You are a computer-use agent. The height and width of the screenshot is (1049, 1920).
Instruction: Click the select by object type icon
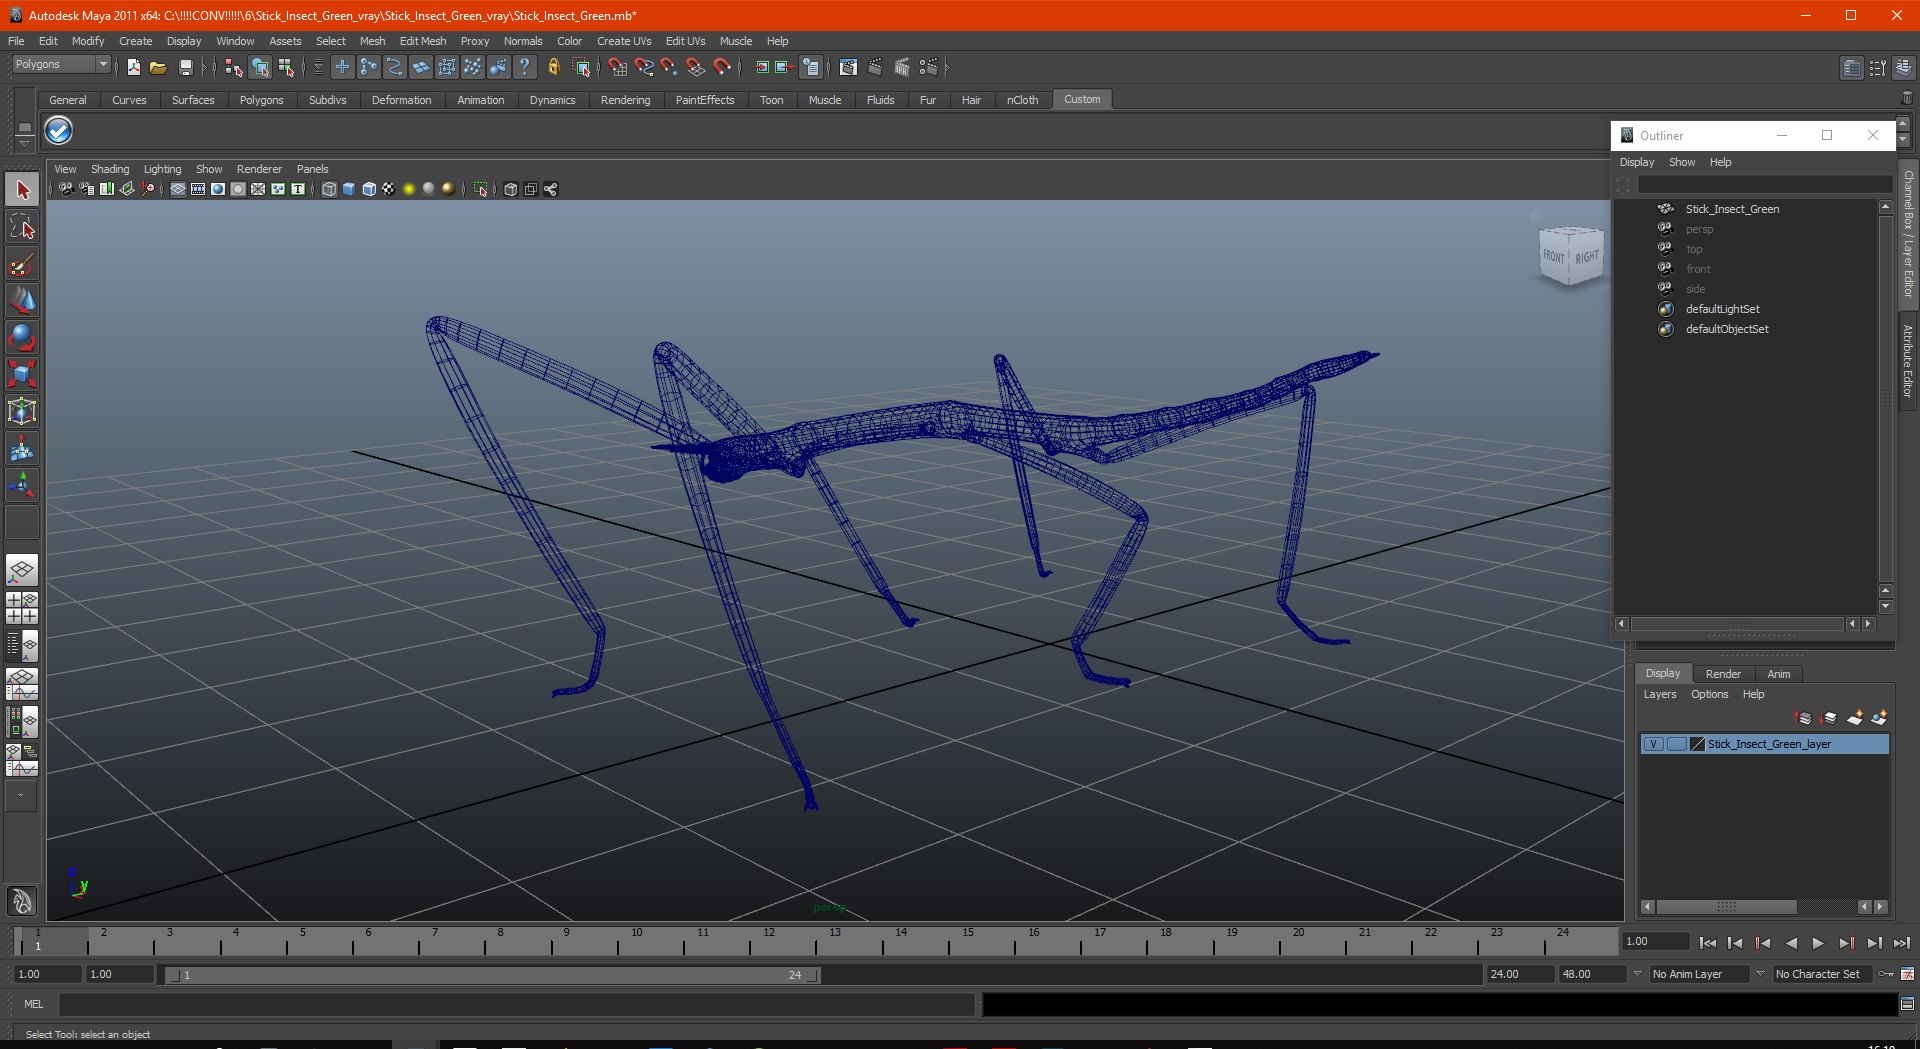coord(260,67)
